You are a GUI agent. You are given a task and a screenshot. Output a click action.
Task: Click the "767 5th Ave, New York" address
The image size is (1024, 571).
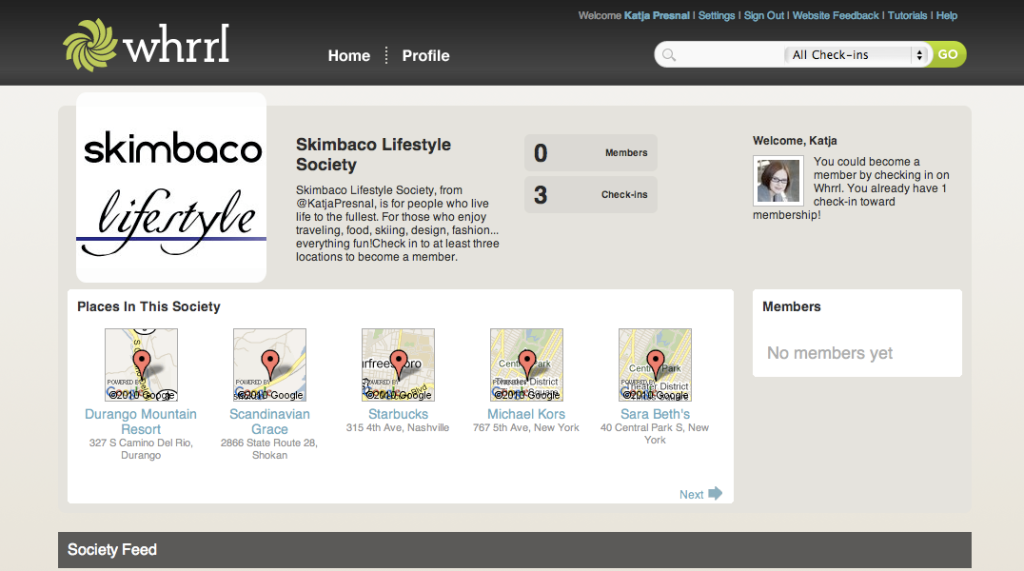526,427
